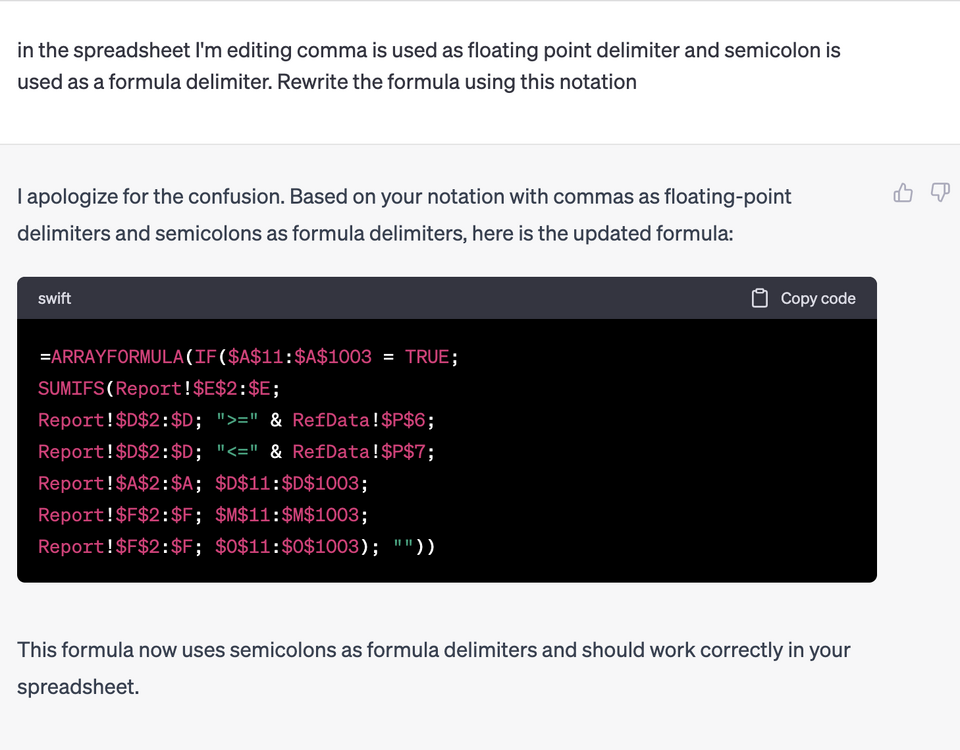
Task: Click the 'I apologize for the confusion' paragraph
Action: 404,215
